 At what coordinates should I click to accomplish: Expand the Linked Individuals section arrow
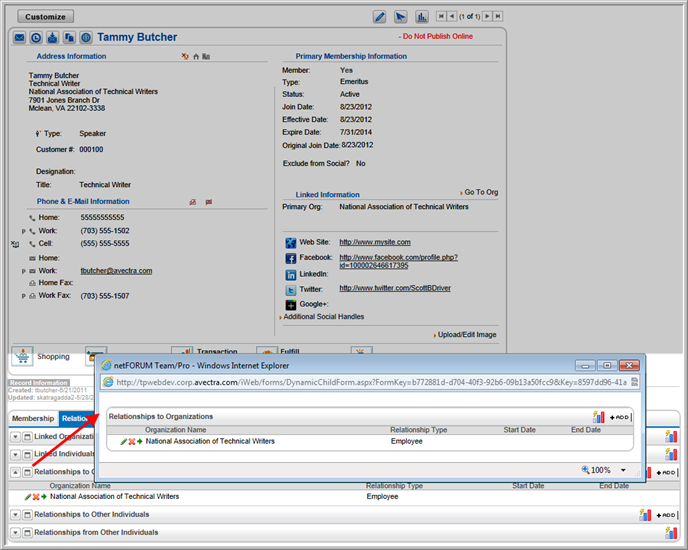(x=15, y=454)
